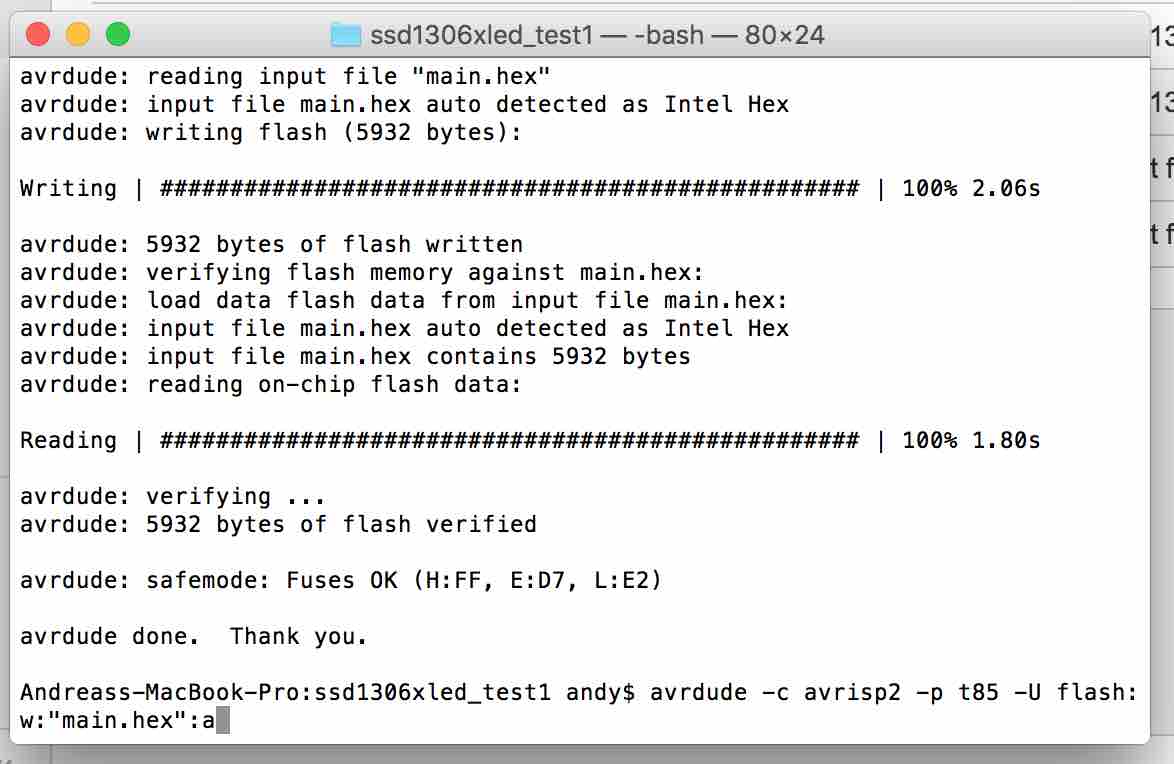Click the "reading on-chip flash data" line
The height and width of the screenshot is (764, 1174).
(x=270, y=384)
